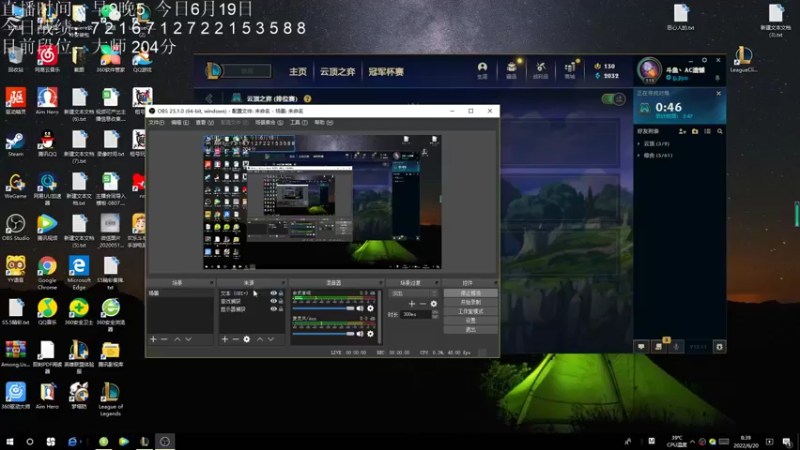Show hidden system tray icons chevron
This screenshot has height=450, width=800.
[x=692, y=441]
